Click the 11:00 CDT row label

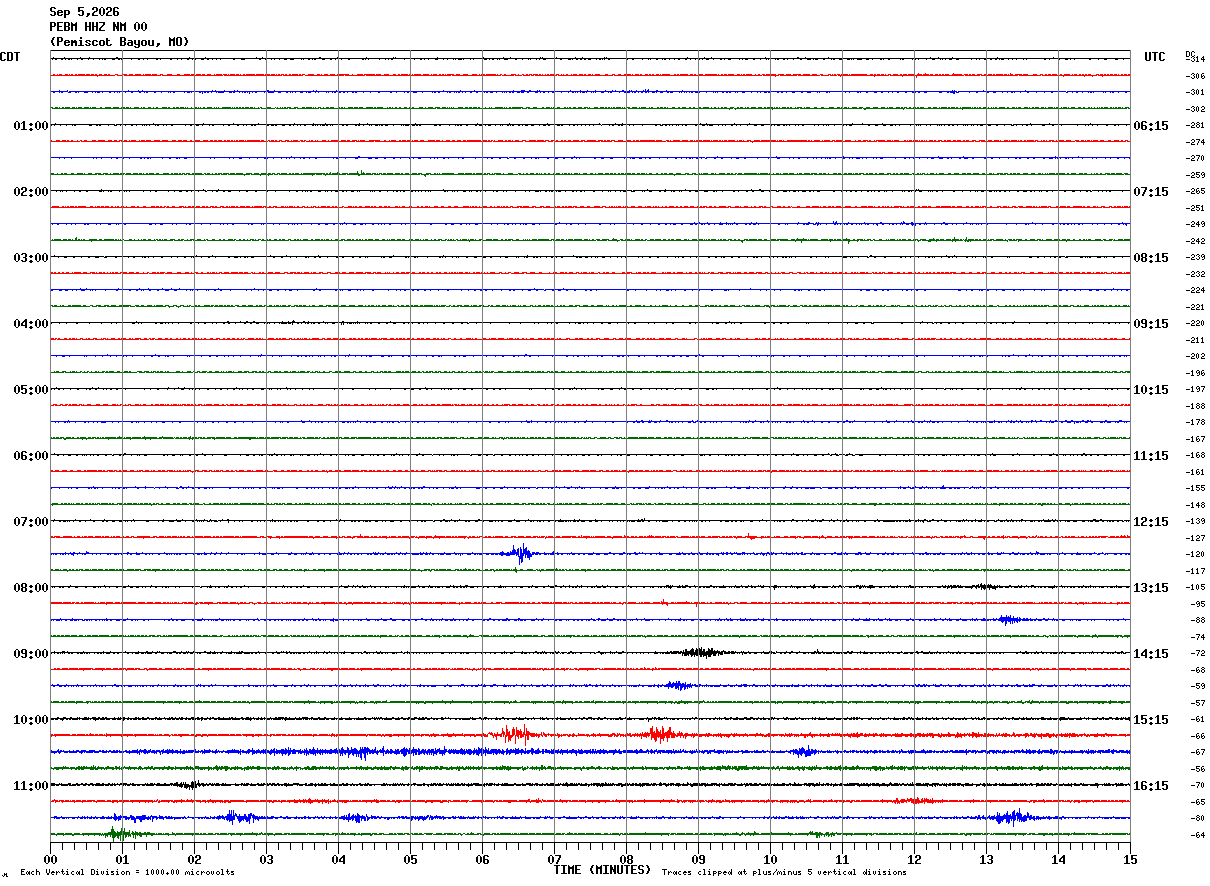30,786
